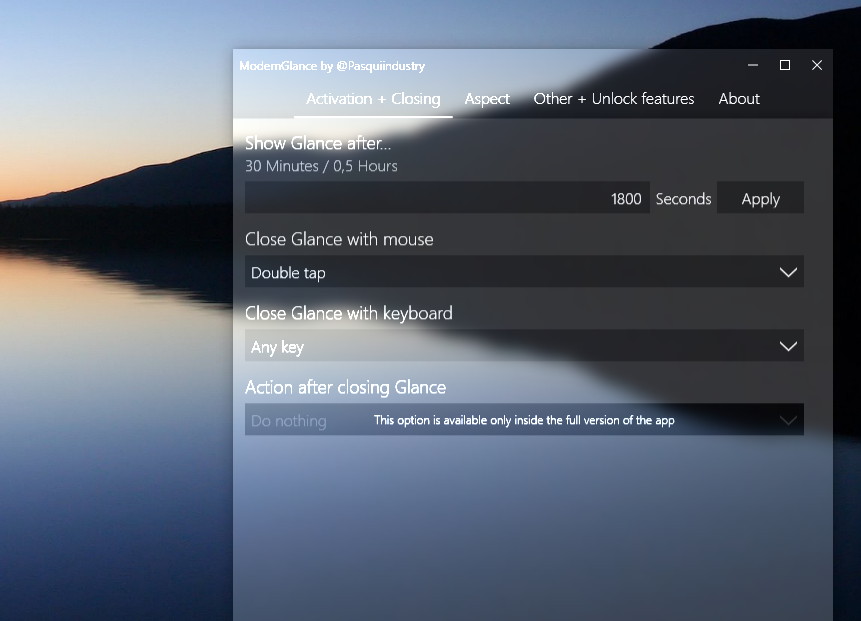
Task: Open the Double tap mouse dropdown
Action: [524, 272]
